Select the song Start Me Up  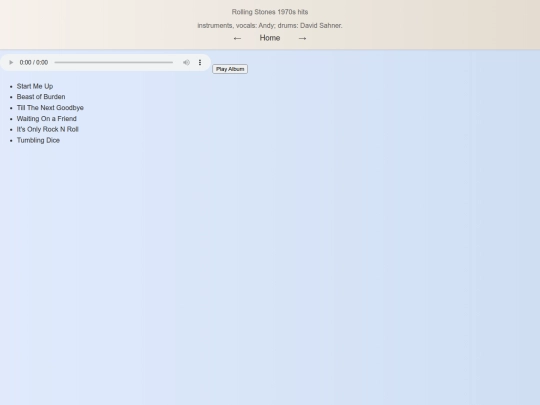pos(35,86)
